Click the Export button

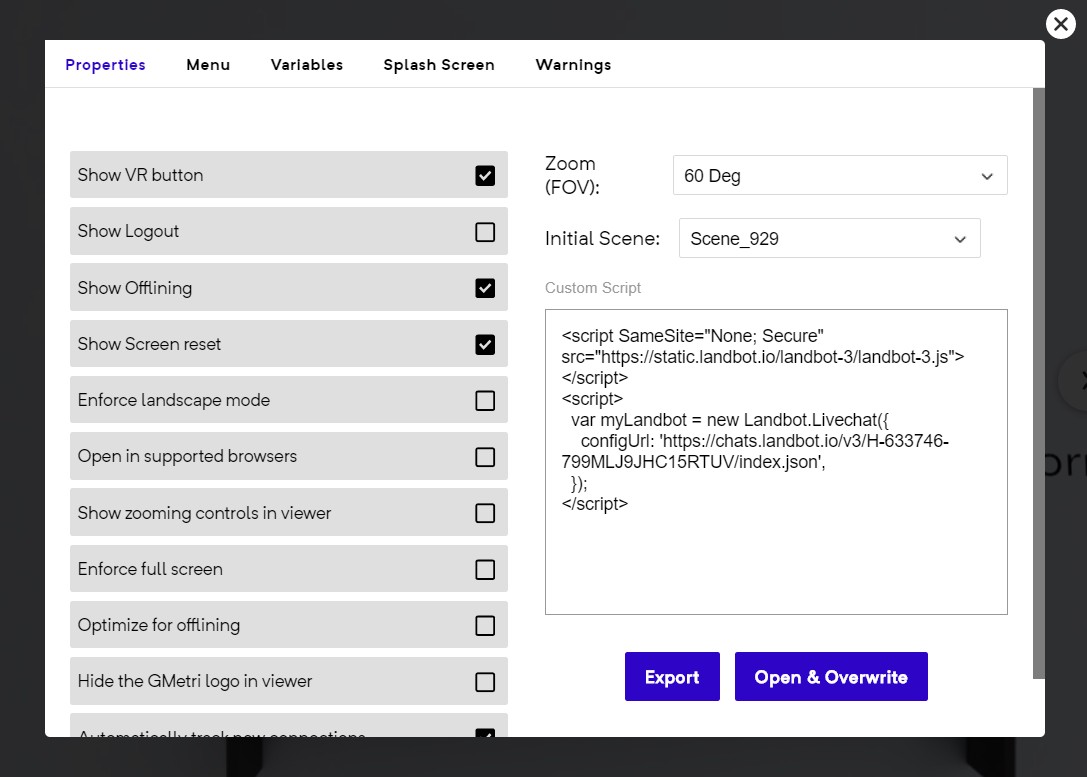(672, 677)
